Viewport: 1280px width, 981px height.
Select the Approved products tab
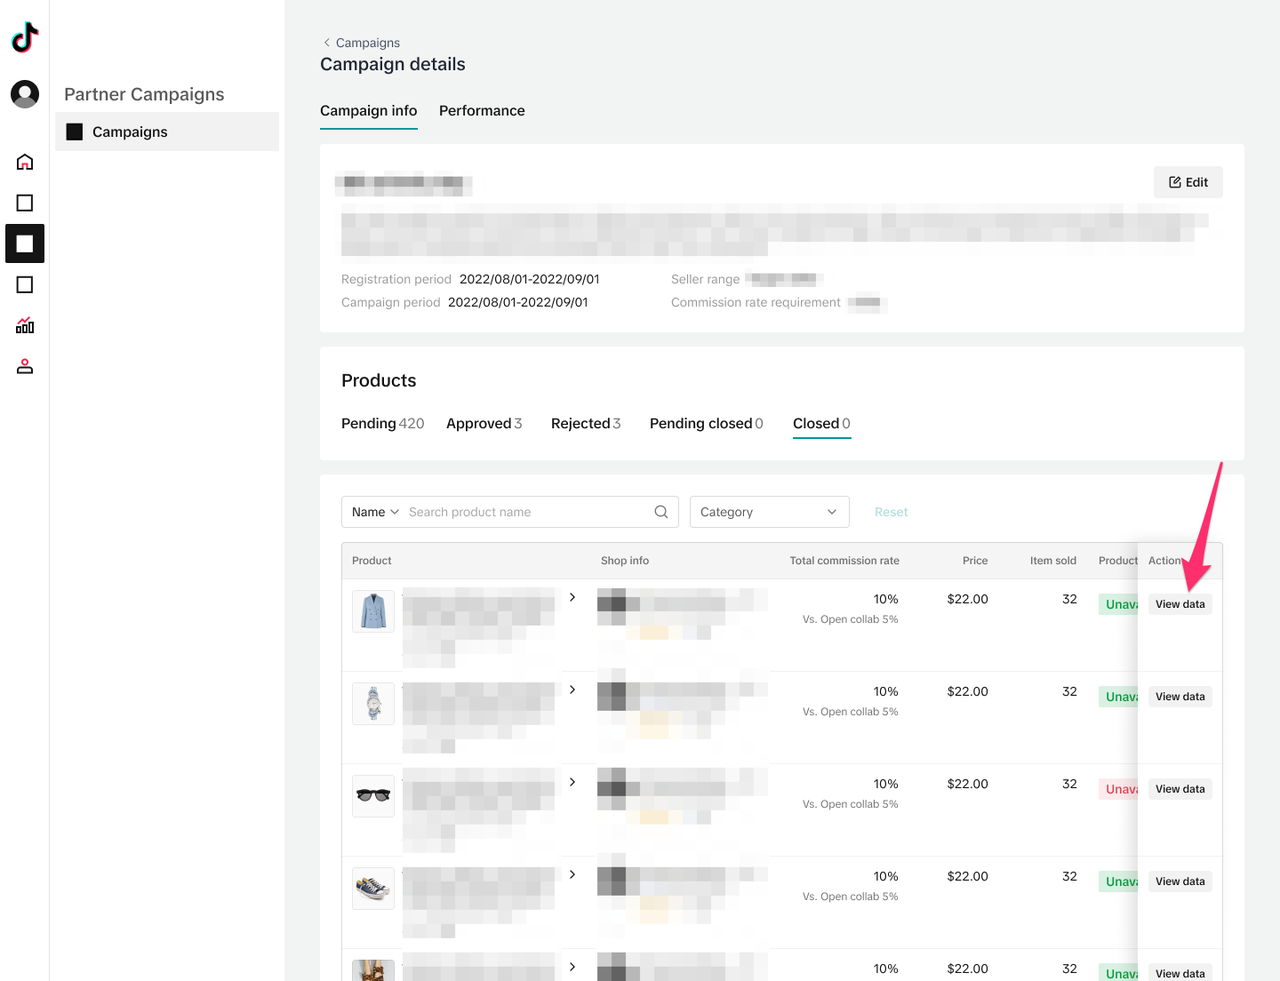[x=484, y=424]
